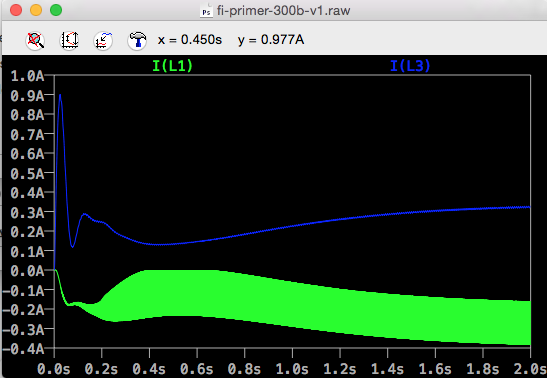This screenshot has height=378, width=547.
Task: Click the y = 0.977A cursor readout
Action: pos(271,40)
